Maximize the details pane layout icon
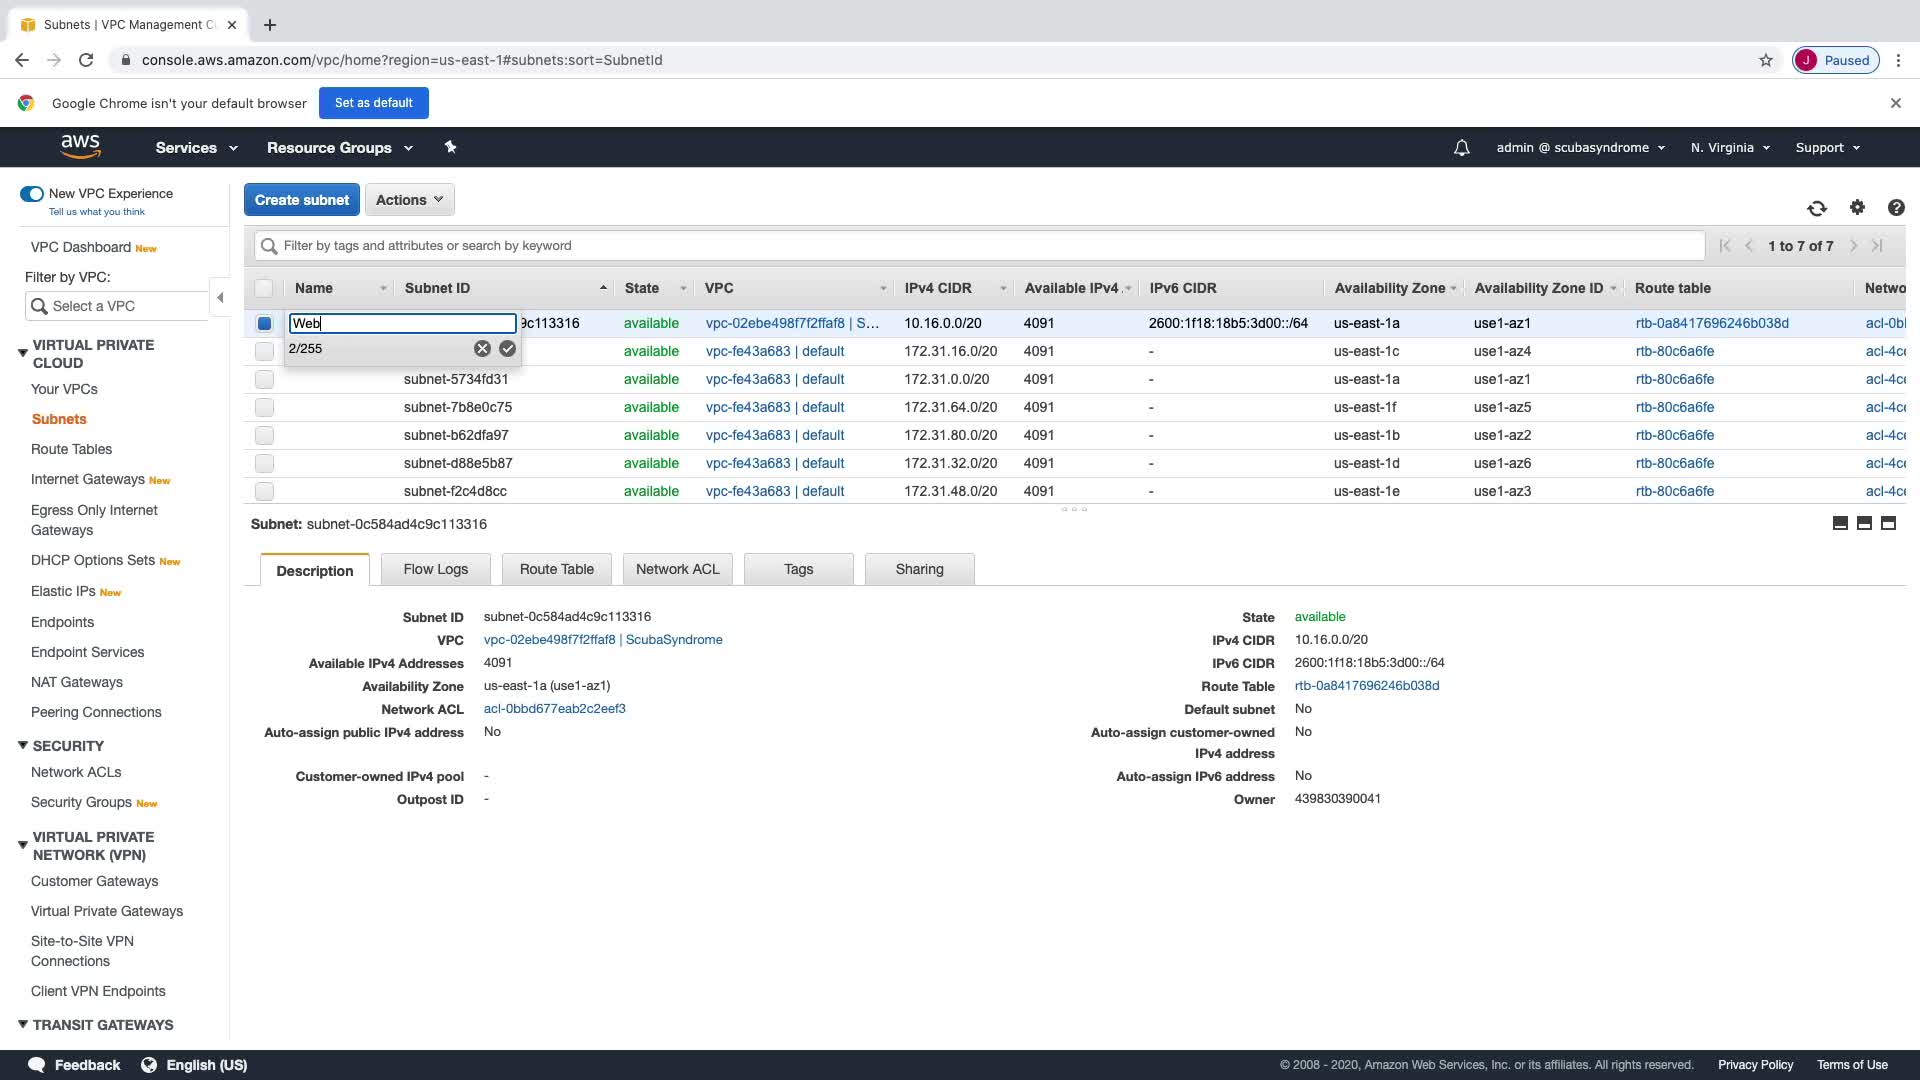This screenshot has width=1920, height=1080. tap(1888, 523)
